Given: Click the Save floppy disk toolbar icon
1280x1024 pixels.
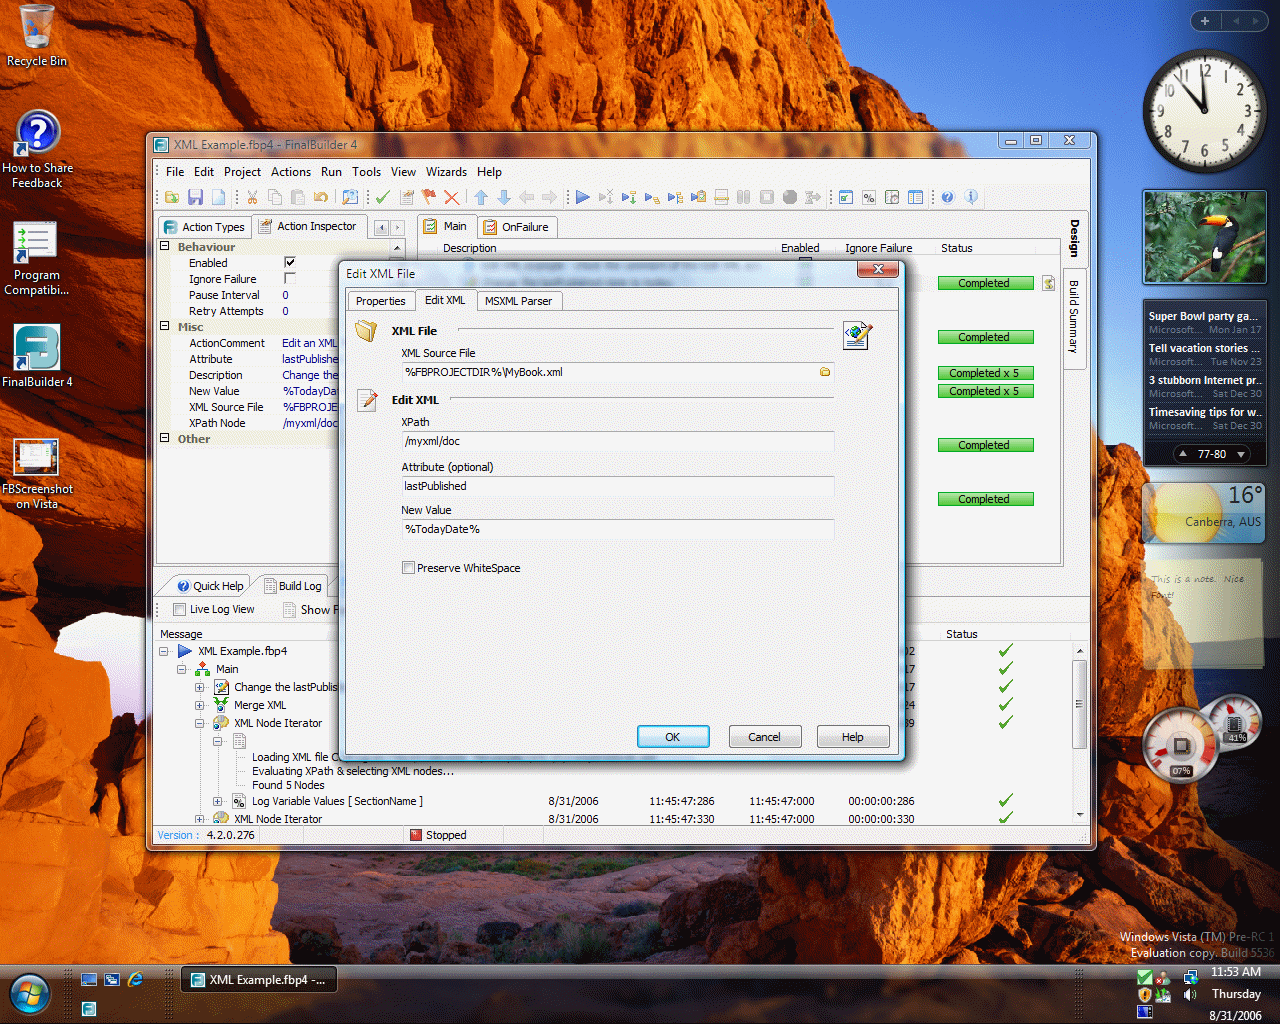Looking at the screenshot, I should tap(195, 197).
